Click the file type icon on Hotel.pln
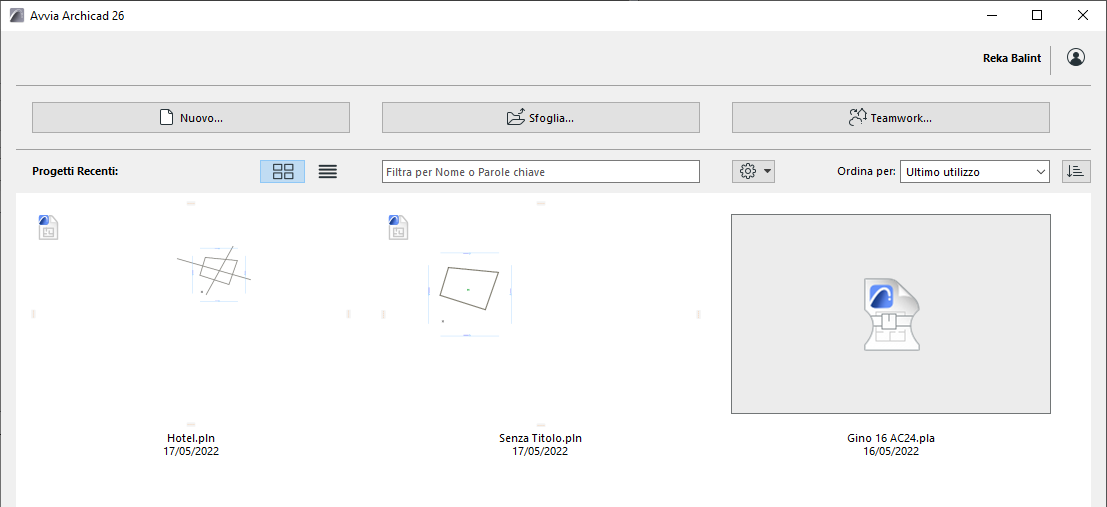The image size is (1107, 507). click(48, 227)
